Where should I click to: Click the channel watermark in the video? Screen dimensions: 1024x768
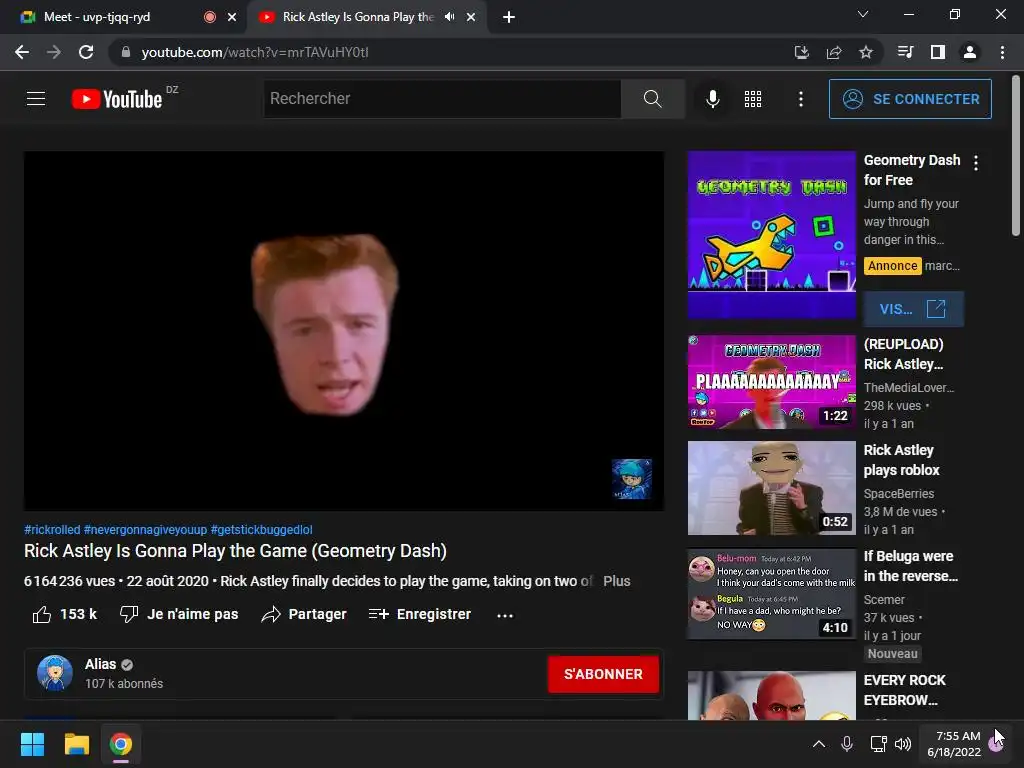pyautogui.click(x=632, y=479)
